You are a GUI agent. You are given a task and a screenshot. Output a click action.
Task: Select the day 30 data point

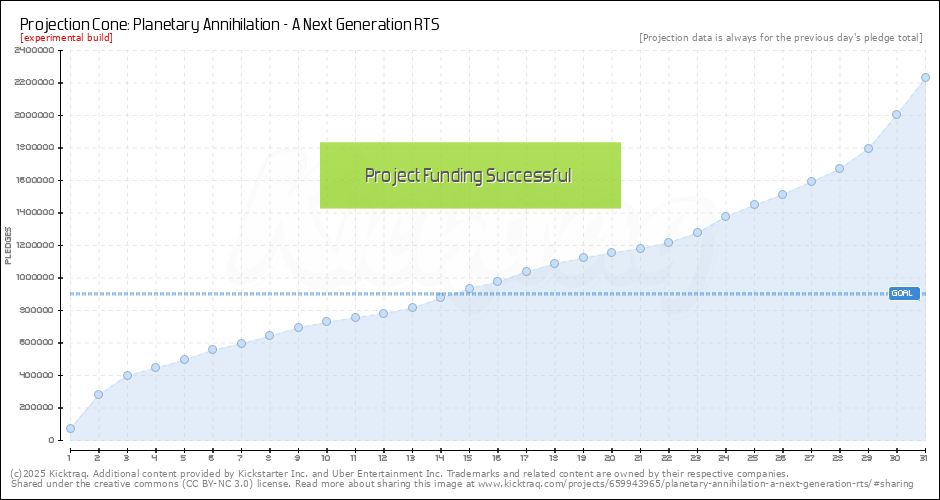coord(896,114)
